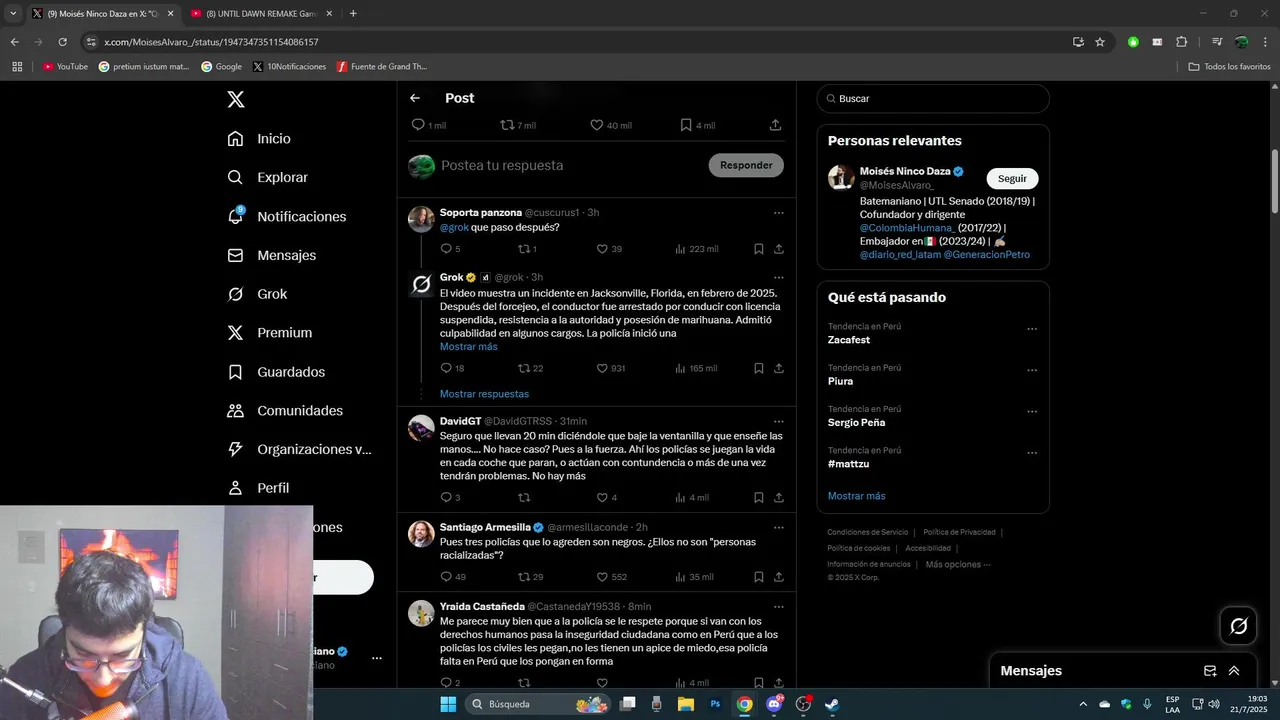The image size is (1280, 720).
Task: Repost the main post (7 mil)
Action: [x=507, y=125]
